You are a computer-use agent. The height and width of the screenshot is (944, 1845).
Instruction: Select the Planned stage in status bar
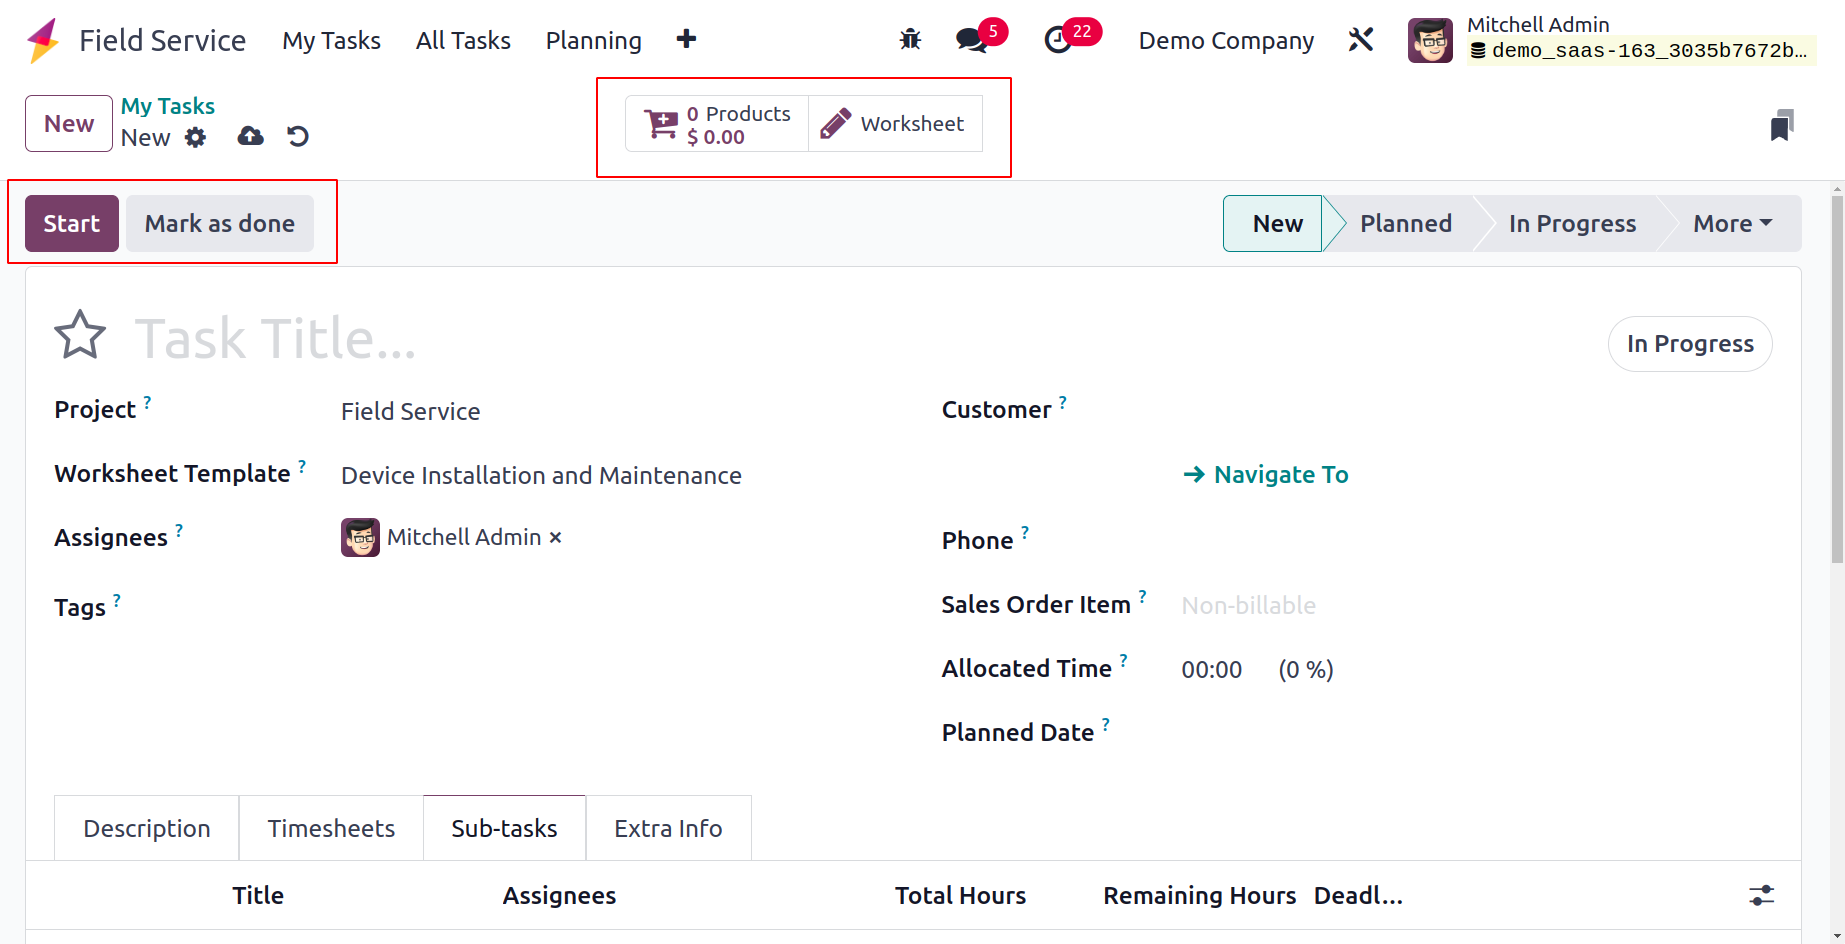[1405, 224]
